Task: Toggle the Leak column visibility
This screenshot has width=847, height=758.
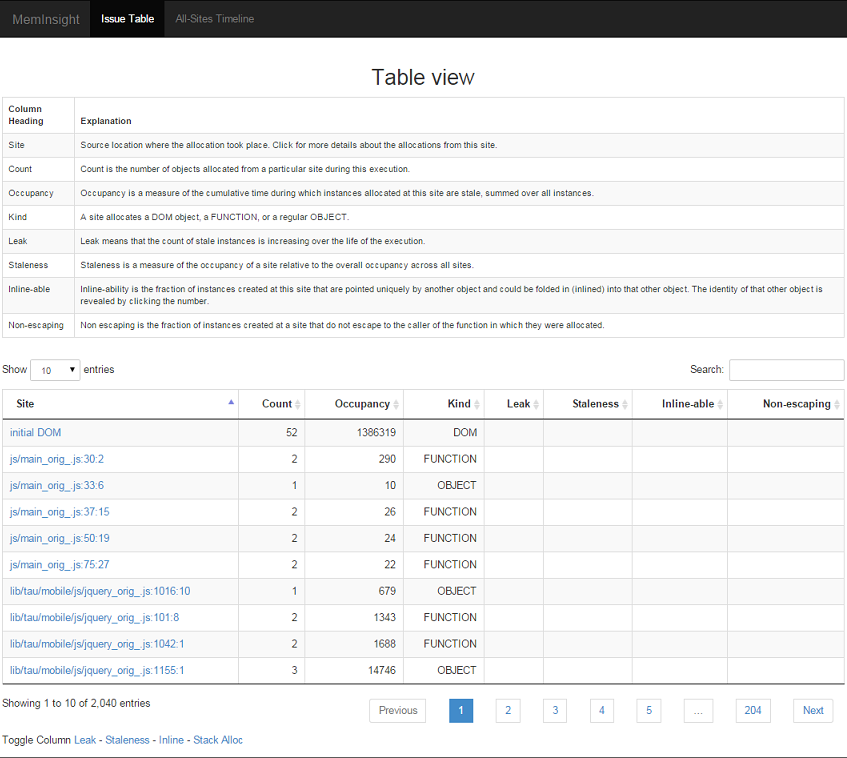Action: [84, 740]
